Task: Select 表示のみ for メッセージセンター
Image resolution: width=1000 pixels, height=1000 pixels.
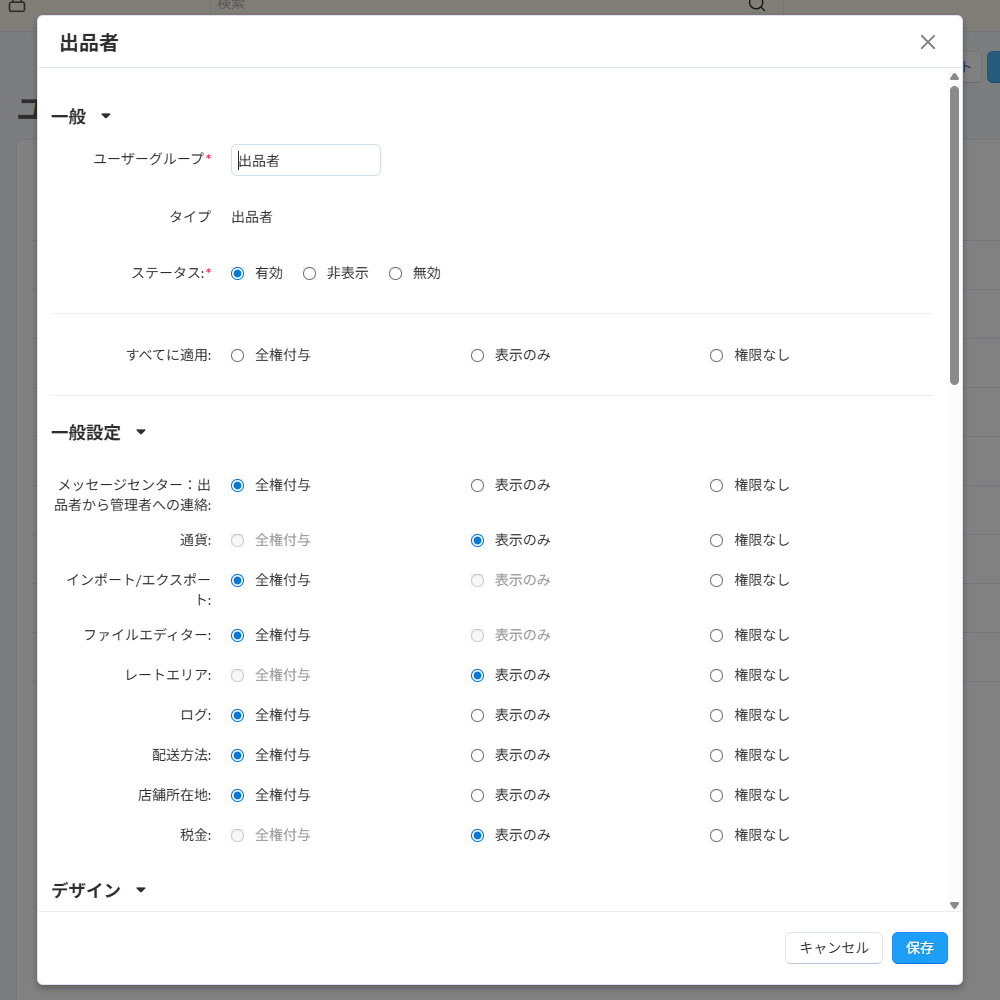Action: tap(478, 485)
